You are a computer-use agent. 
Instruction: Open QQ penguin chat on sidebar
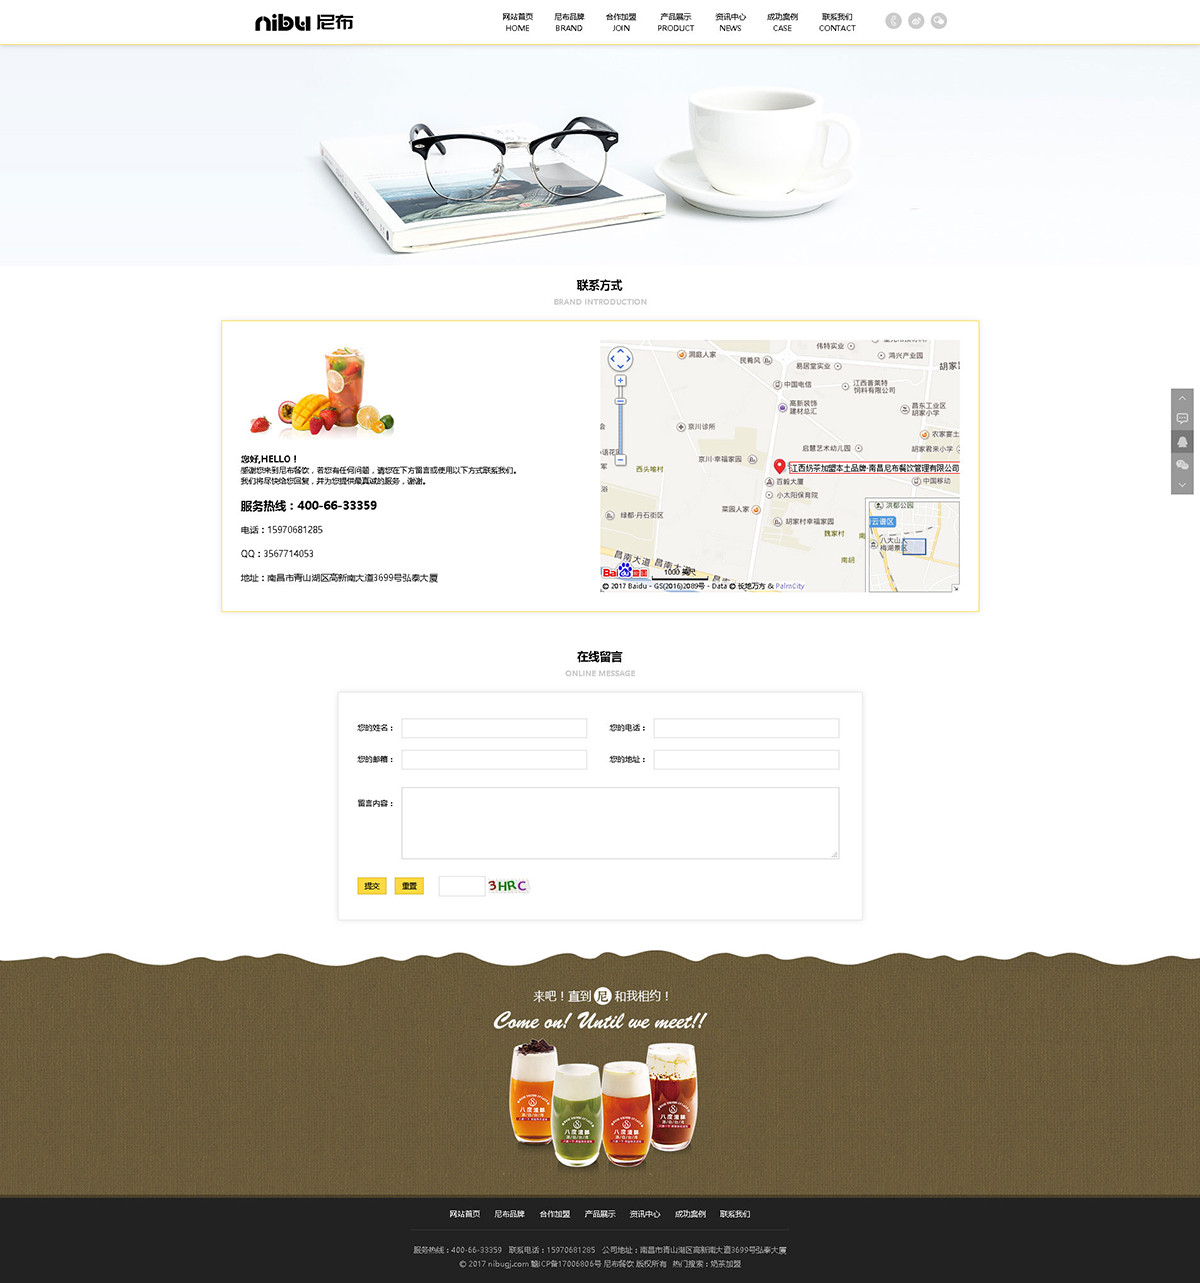tap(1182, 442)
